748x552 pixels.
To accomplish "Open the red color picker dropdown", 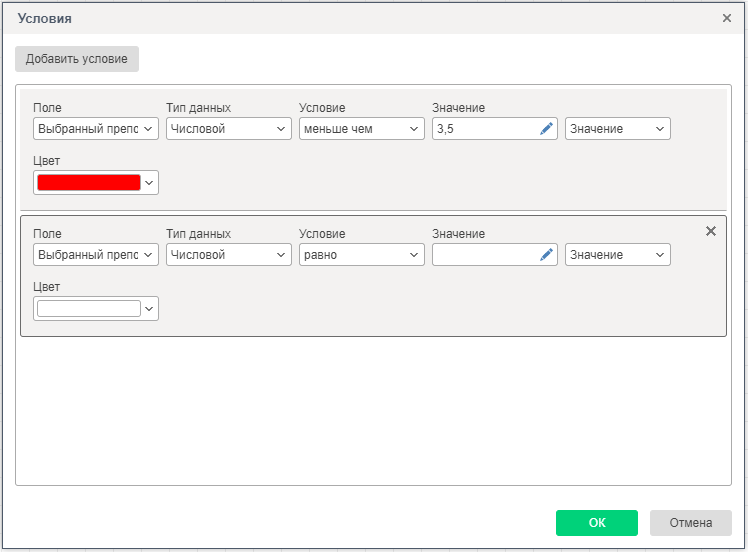I will (x=96, y=183).
